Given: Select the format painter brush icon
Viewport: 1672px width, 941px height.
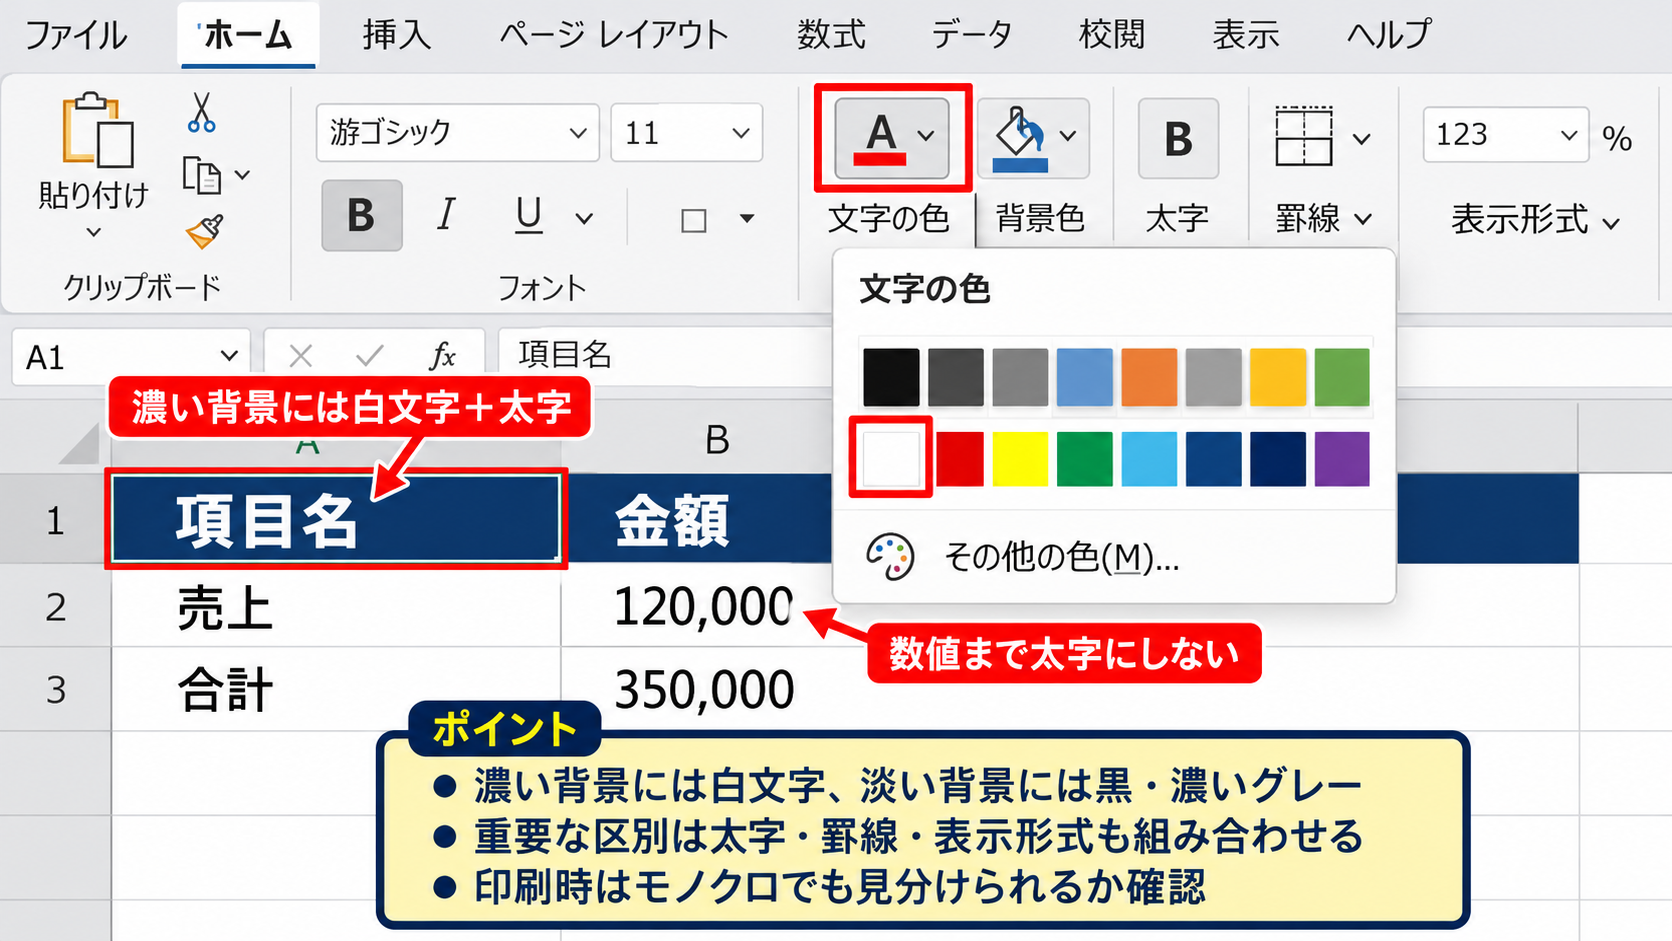Looking at the screenshot, I should pos(205,232).
